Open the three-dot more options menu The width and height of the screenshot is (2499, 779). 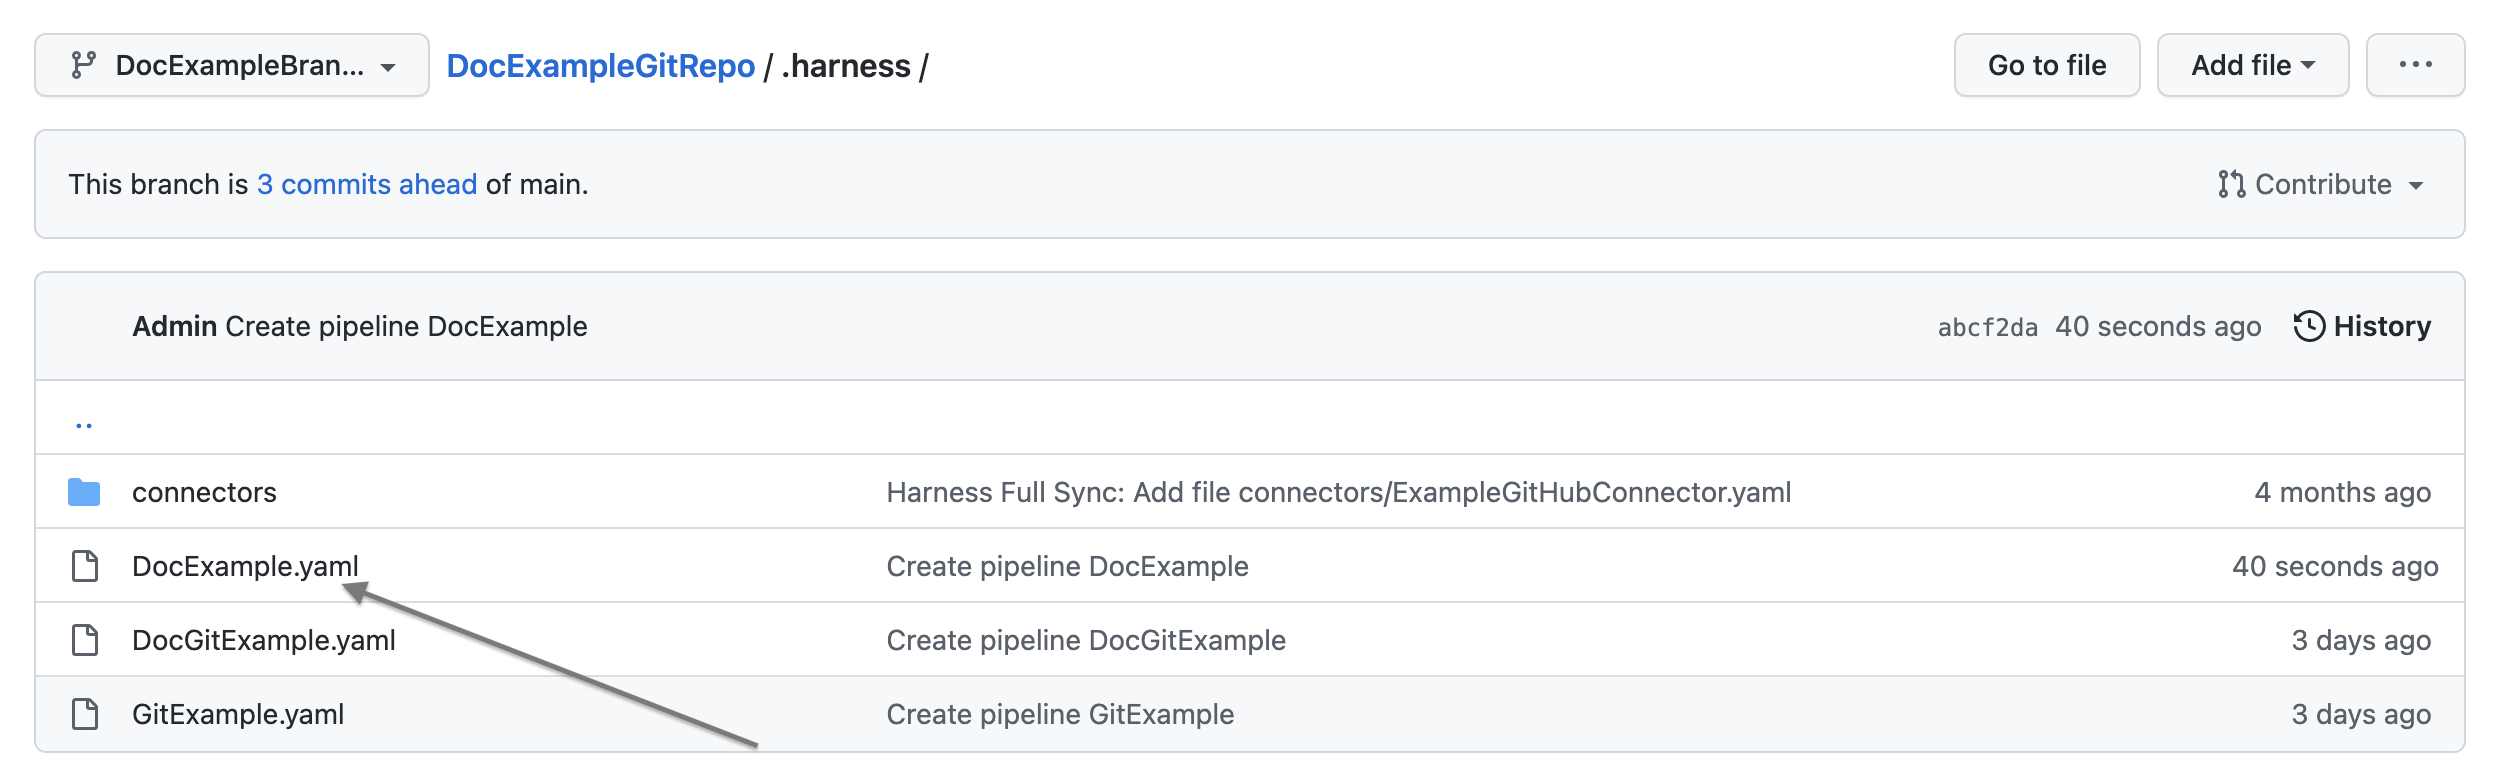[2415, 65]
